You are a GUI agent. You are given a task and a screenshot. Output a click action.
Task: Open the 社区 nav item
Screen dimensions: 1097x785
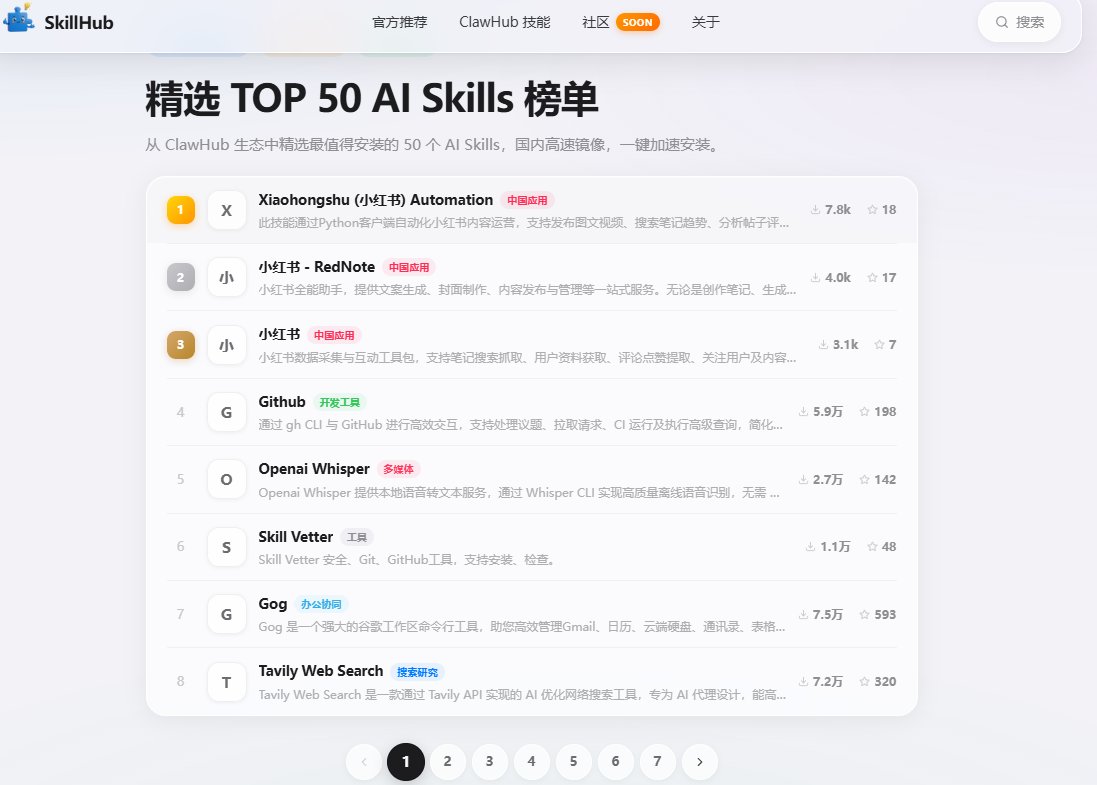coord(595,22)
